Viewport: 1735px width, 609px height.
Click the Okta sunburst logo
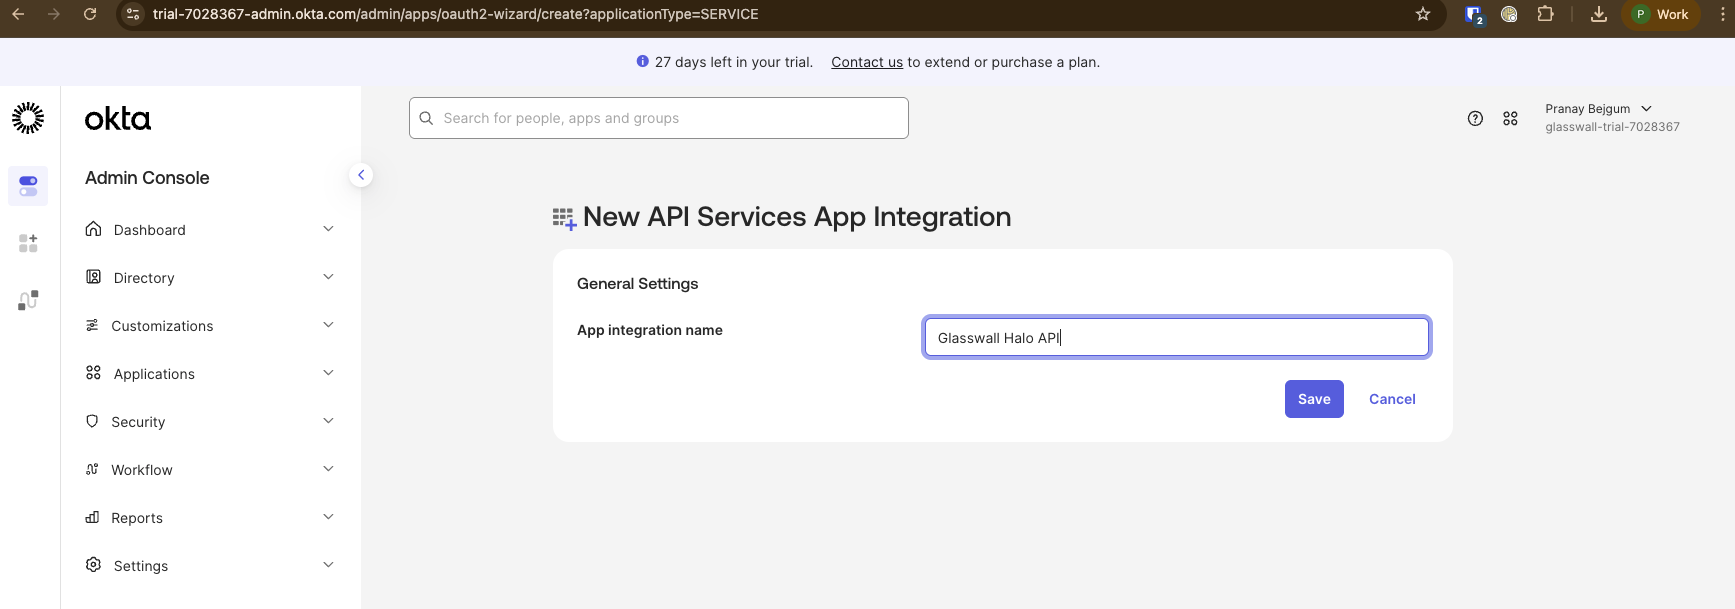28,118
